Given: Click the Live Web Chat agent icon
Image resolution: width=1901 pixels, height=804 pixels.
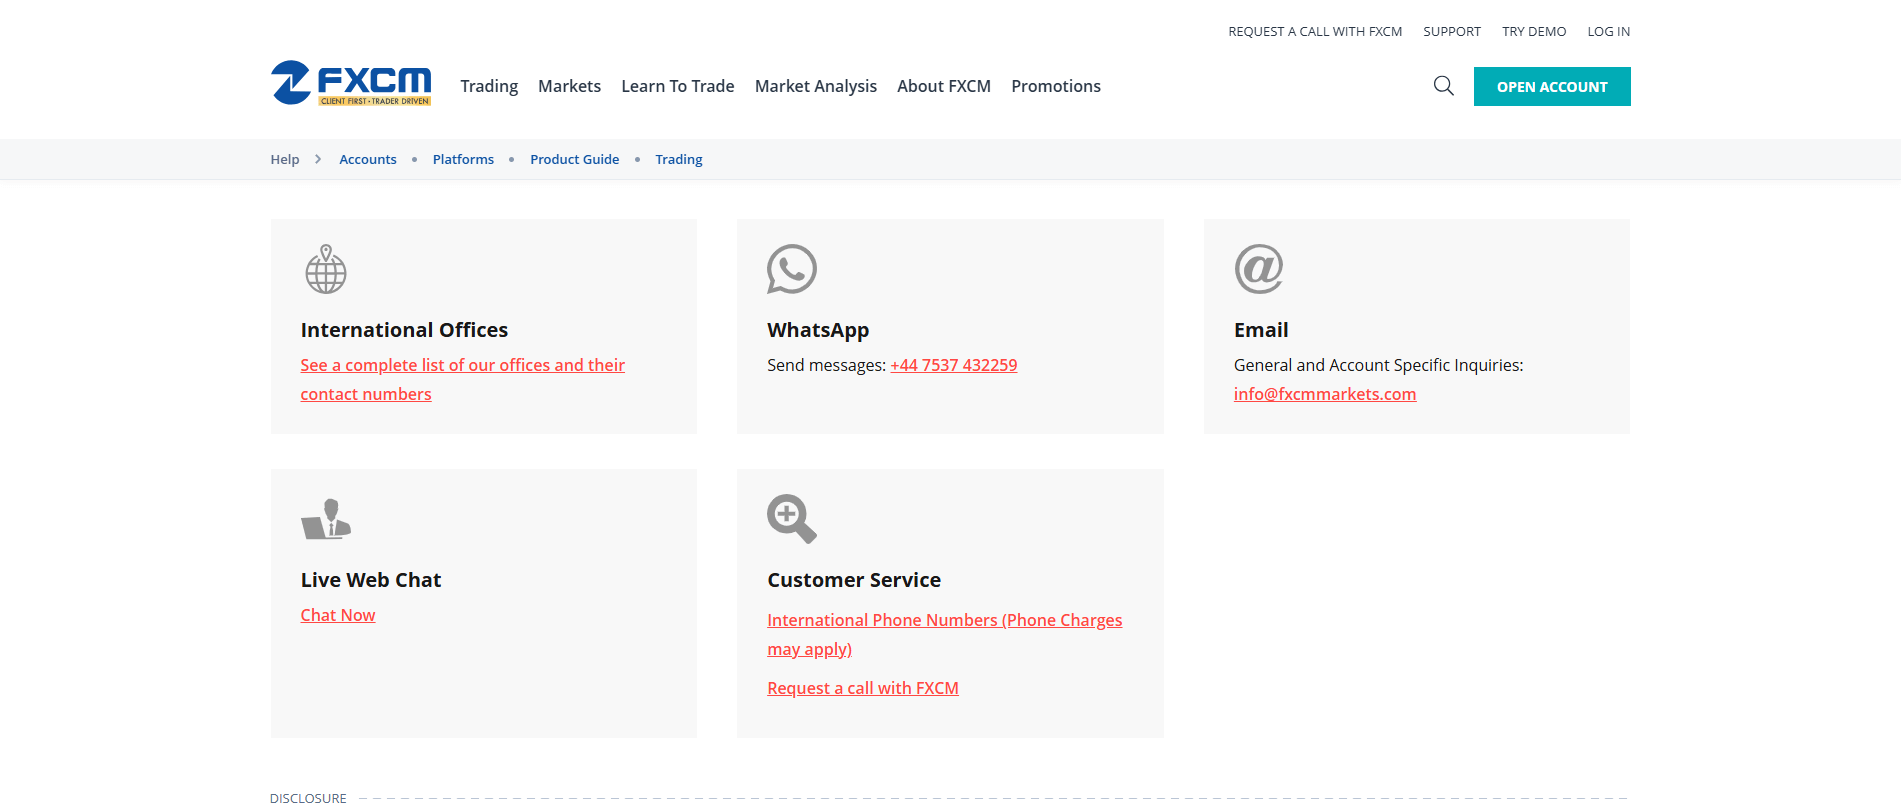Looking at the screenshot, I should [326, 519].
